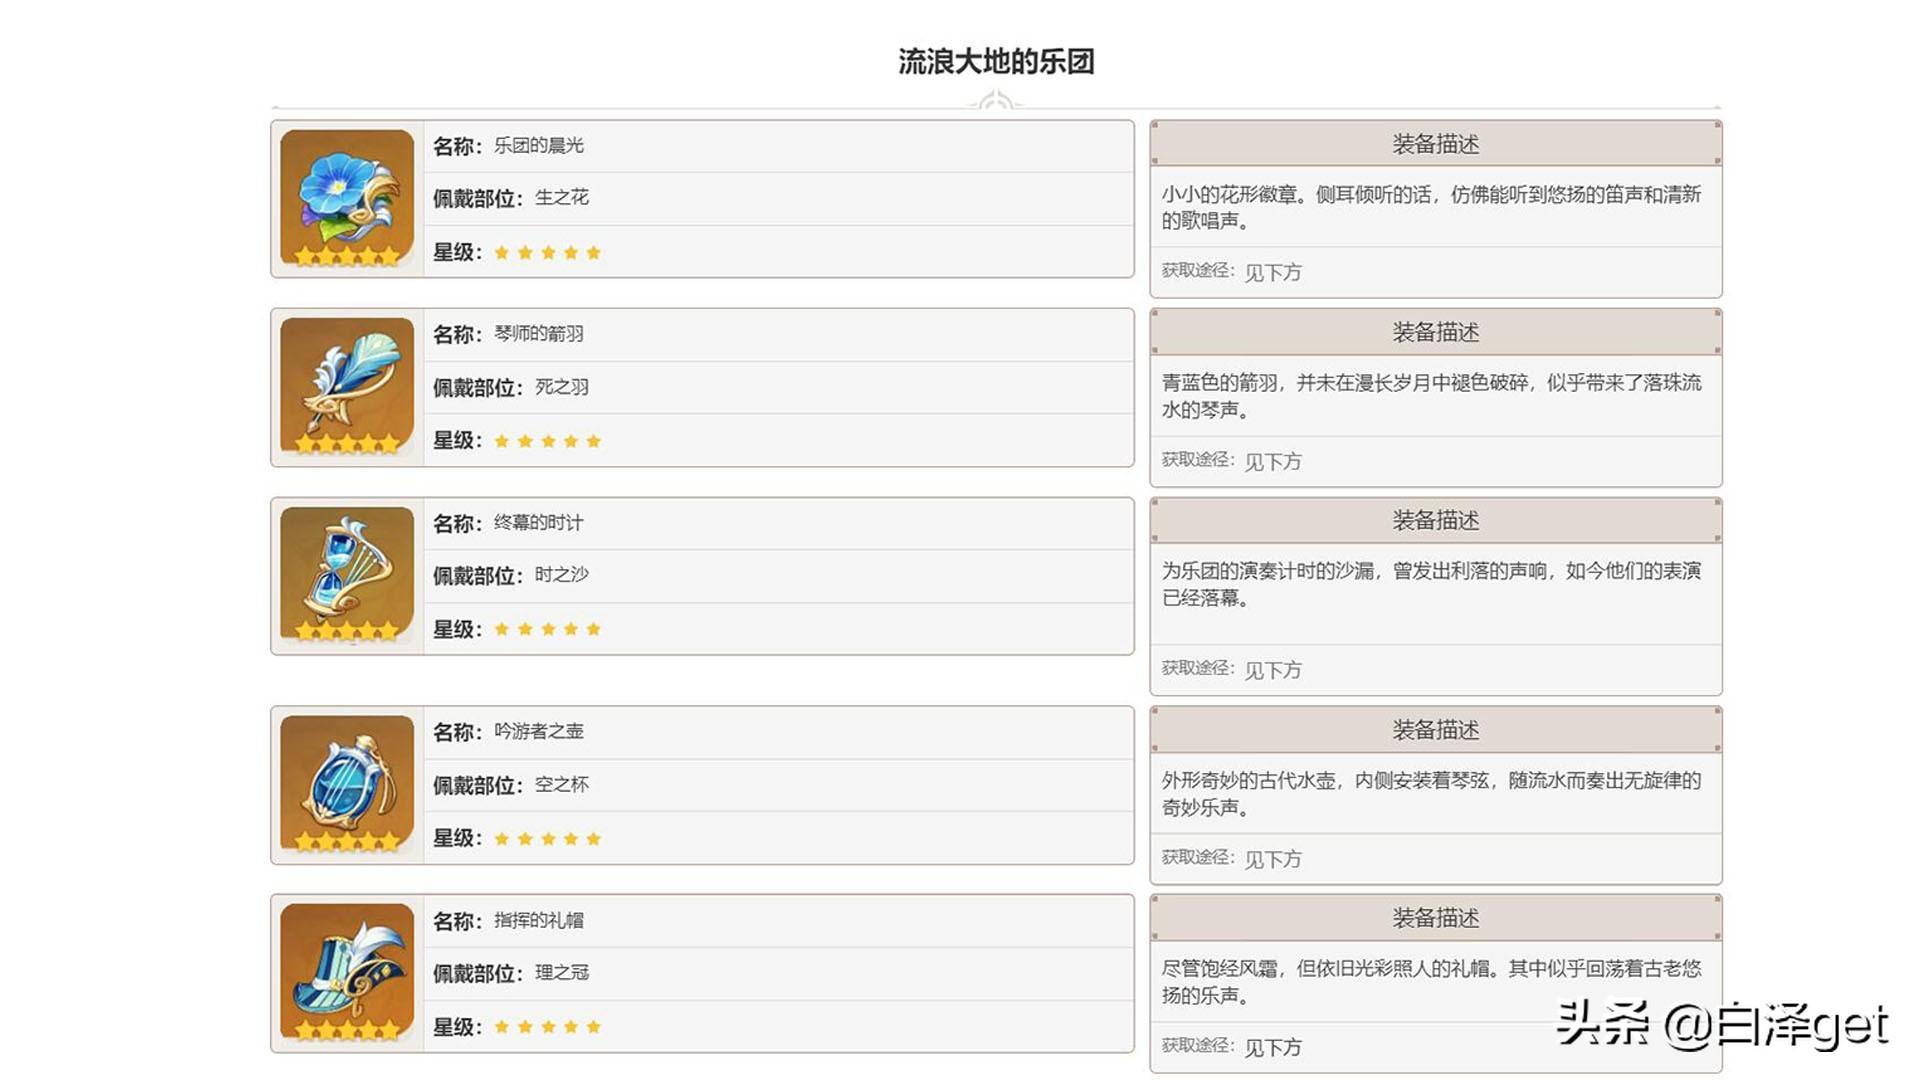
Task: Click the 星级 label in the 终幕的时计 card
Action: click(458, 629)
